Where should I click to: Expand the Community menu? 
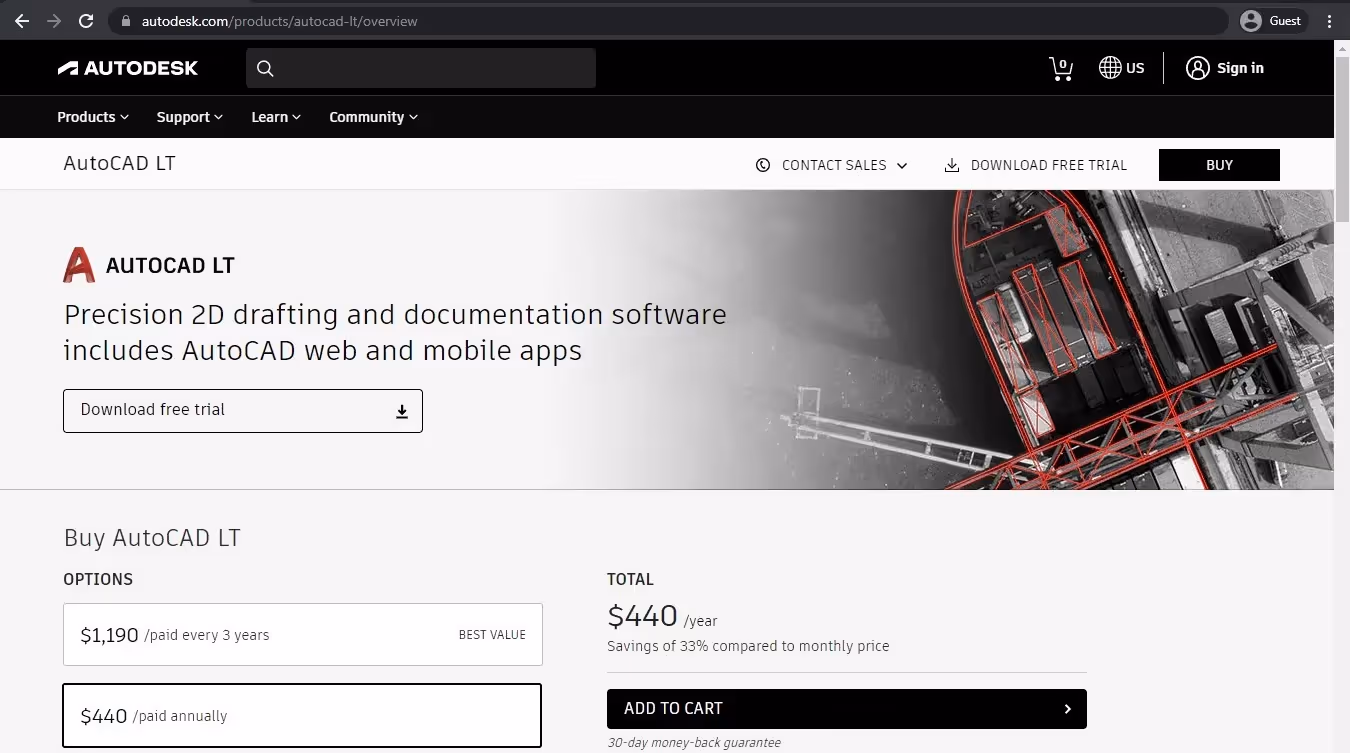[x=373, y=117]
